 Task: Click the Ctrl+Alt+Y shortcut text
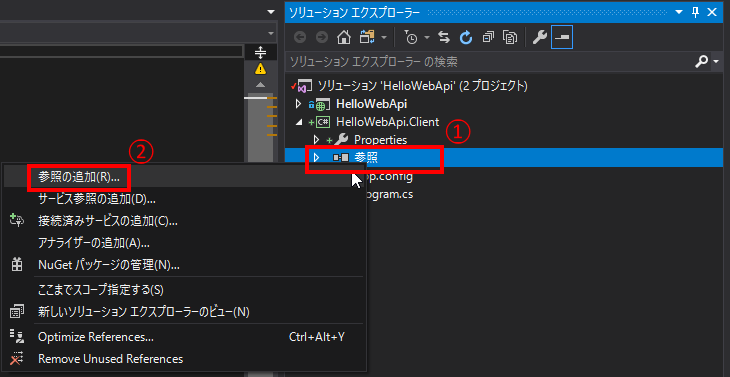tap(317, 337)
